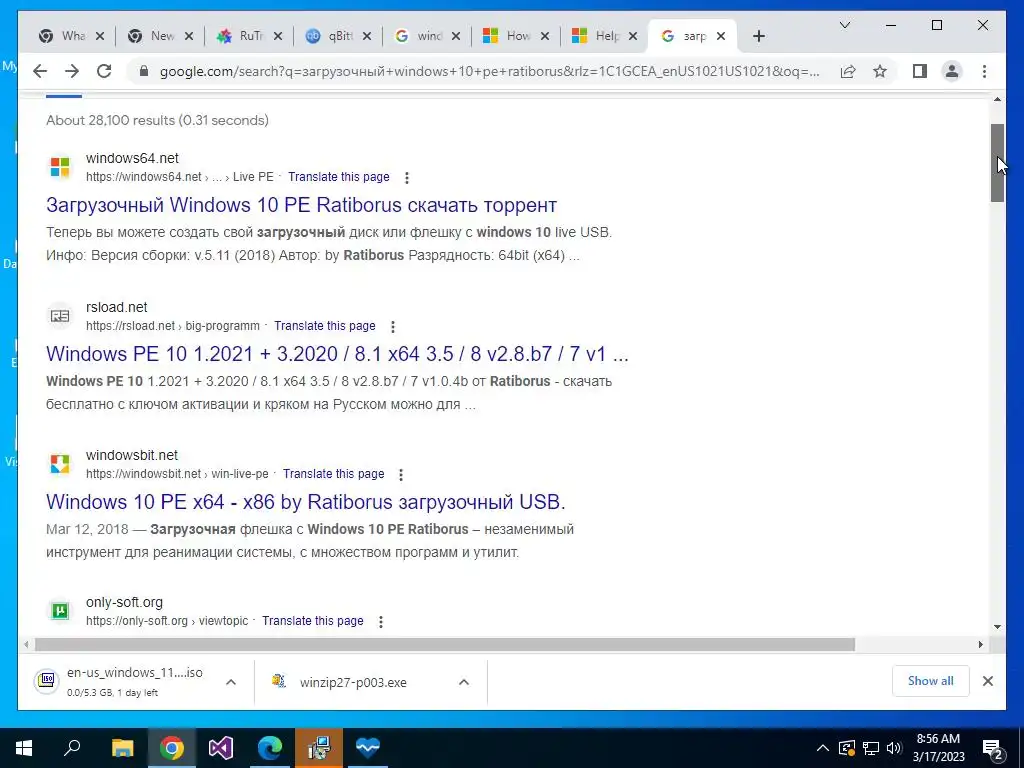This screenshot has height=768, width=1024.
Task: Translate the only-soft.org result page
Action: click(313, 621)
